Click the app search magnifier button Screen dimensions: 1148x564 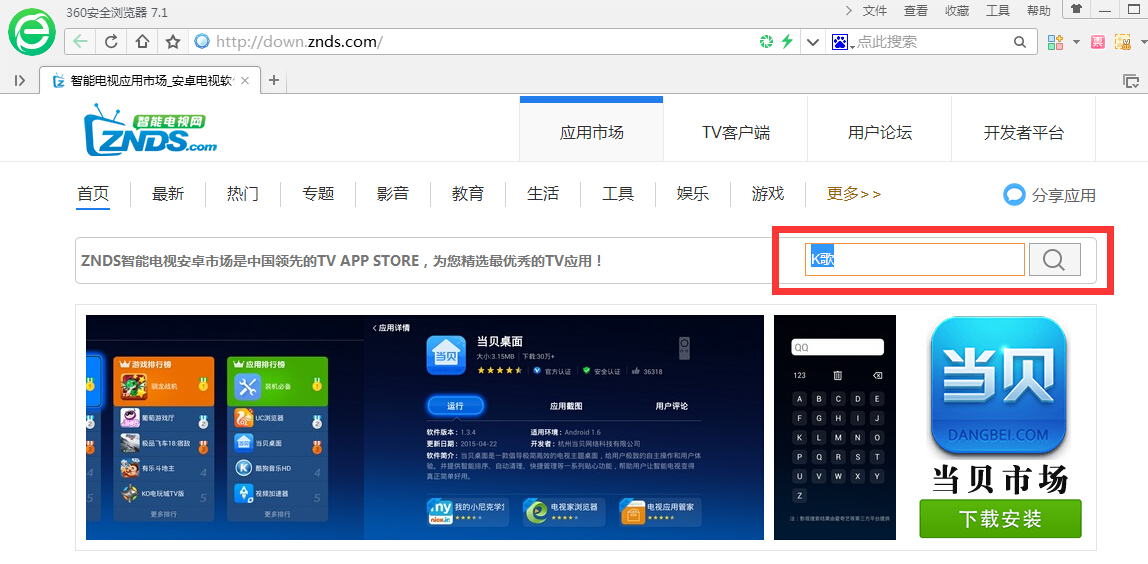1054,260
